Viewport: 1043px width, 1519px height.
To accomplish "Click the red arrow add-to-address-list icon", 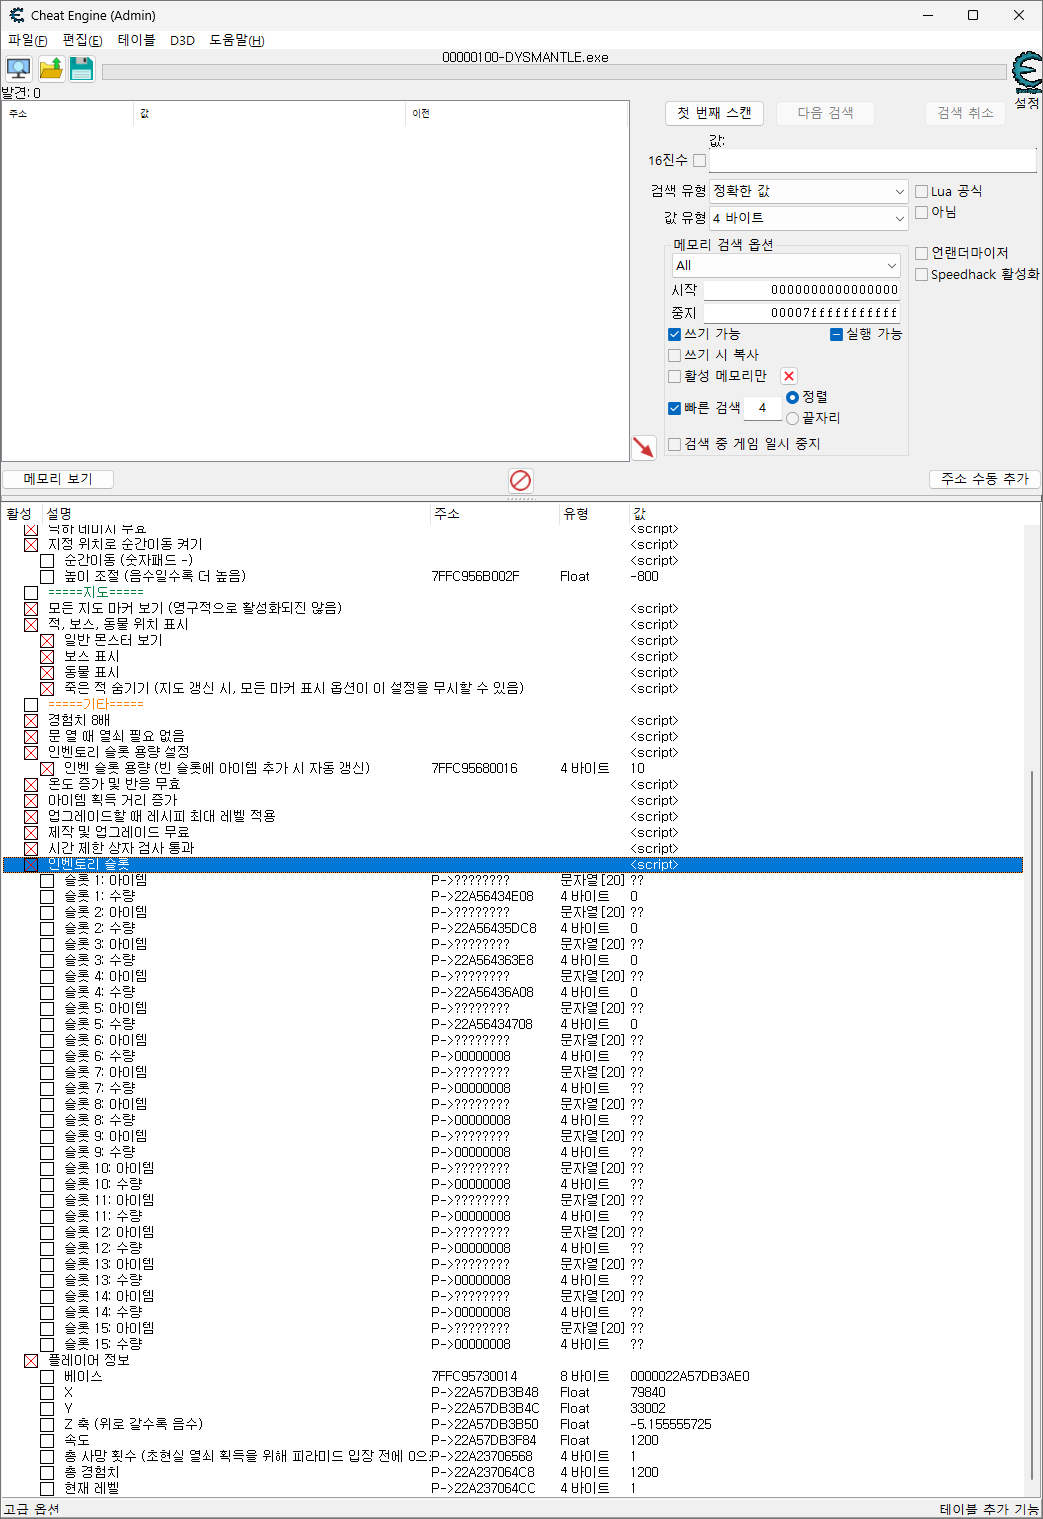I will [x=644, y=447].
